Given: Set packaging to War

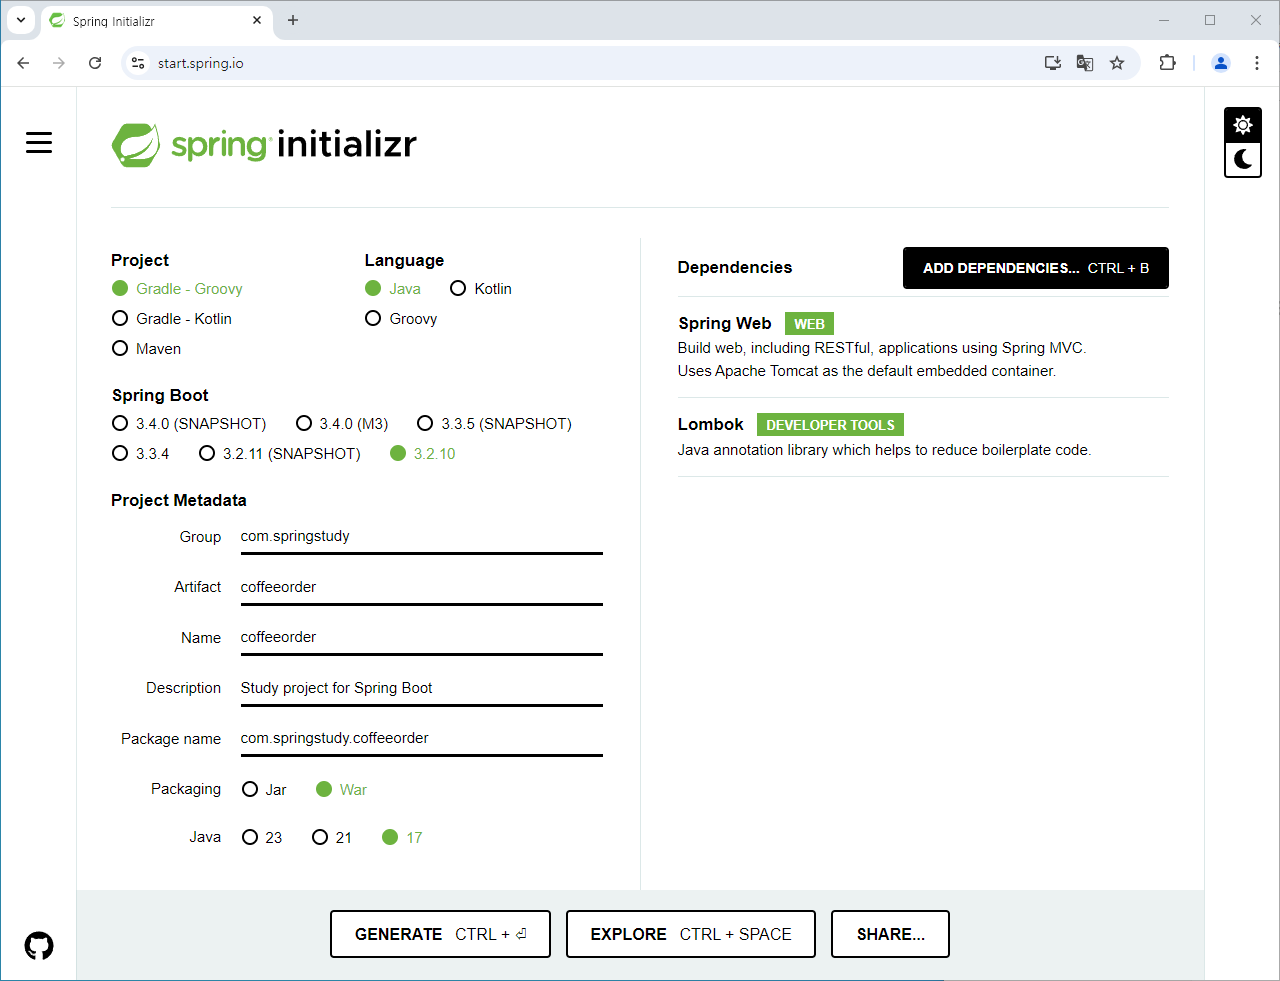Looking at the screenshot, I should pos(341,790).
